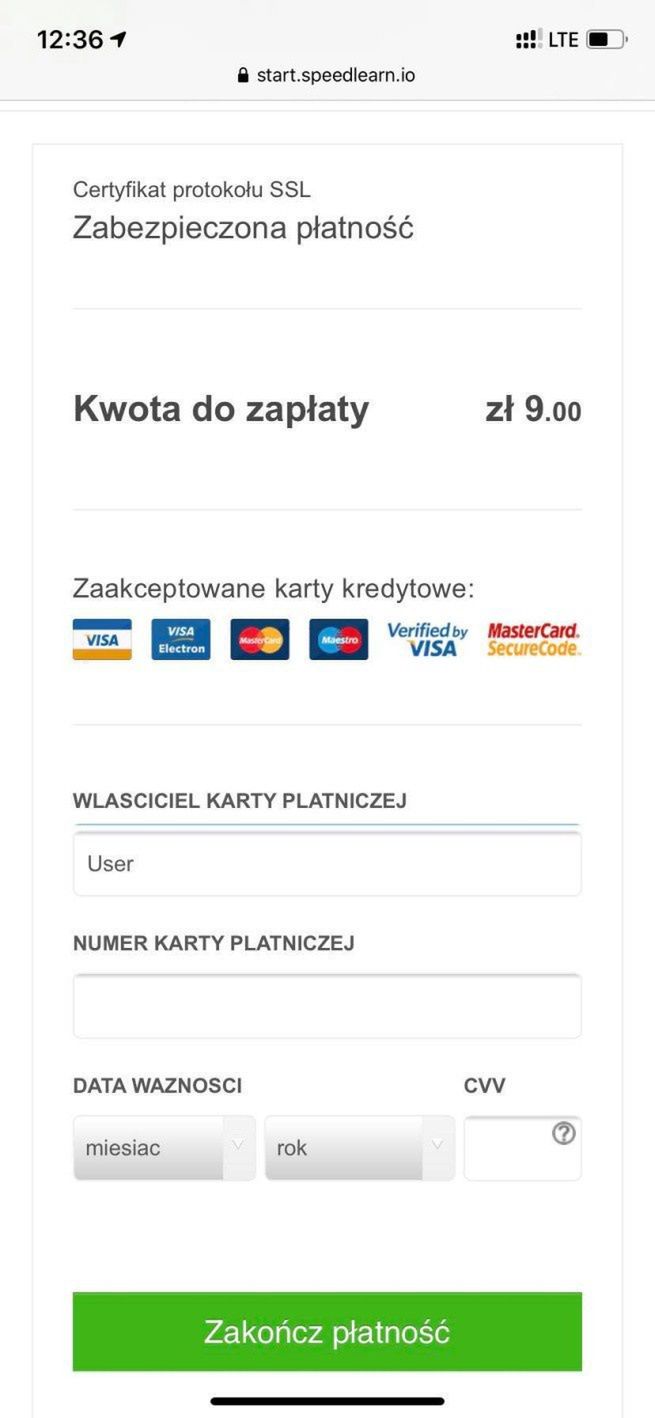
Task: Open the CVV help question mark icon
Action: [563, 1132]
